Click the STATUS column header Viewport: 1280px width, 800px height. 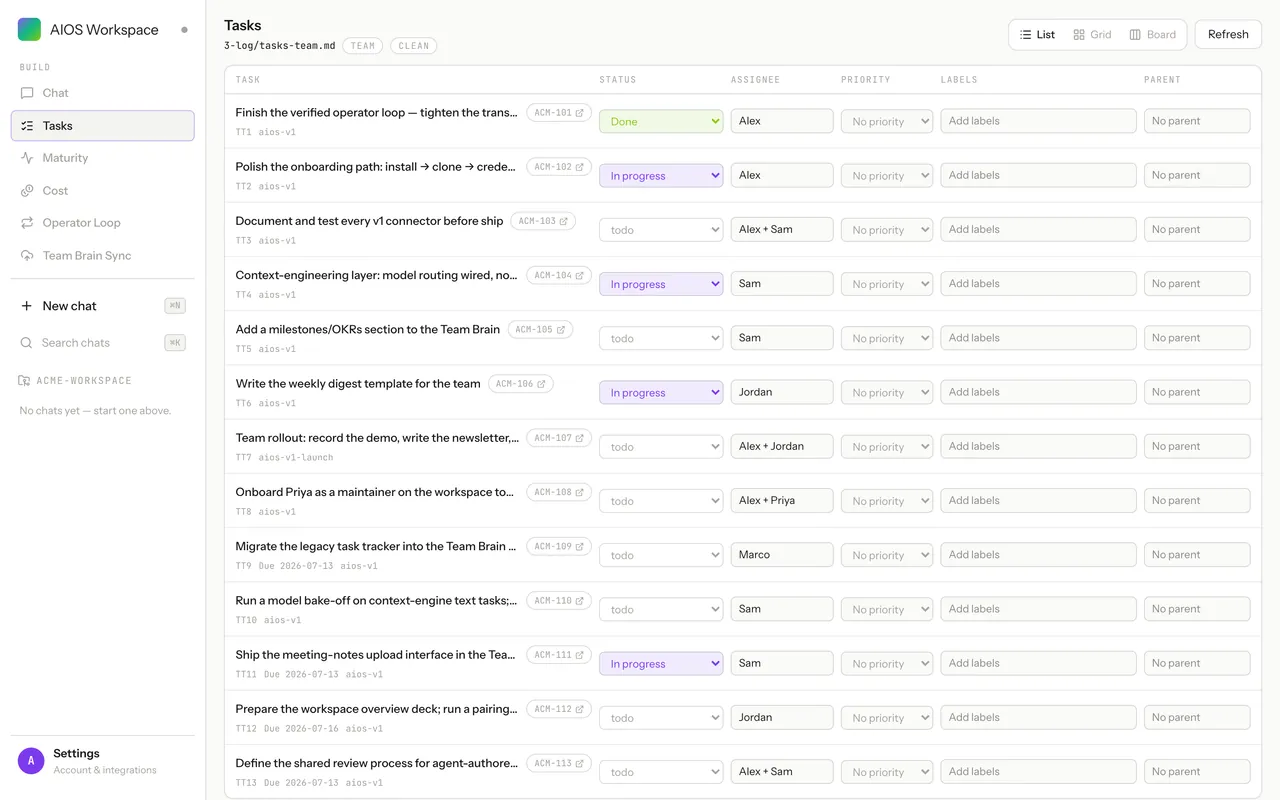(x=618, y=80)
